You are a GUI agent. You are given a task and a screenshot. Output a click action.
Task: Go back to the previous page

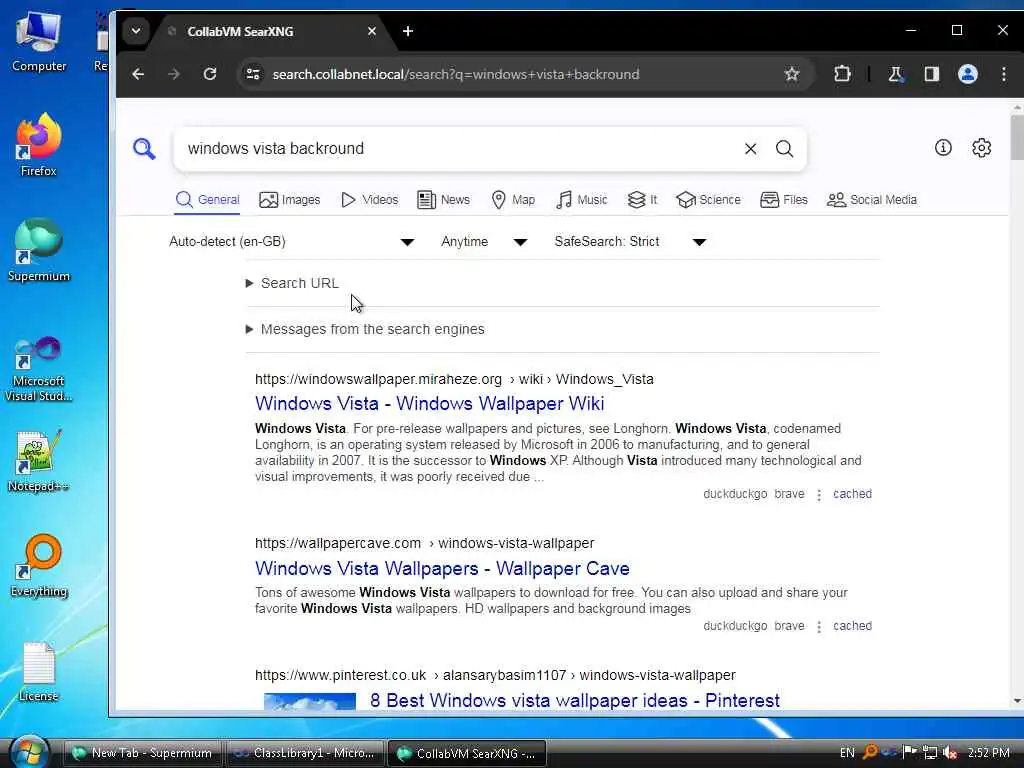pos(138,74)
